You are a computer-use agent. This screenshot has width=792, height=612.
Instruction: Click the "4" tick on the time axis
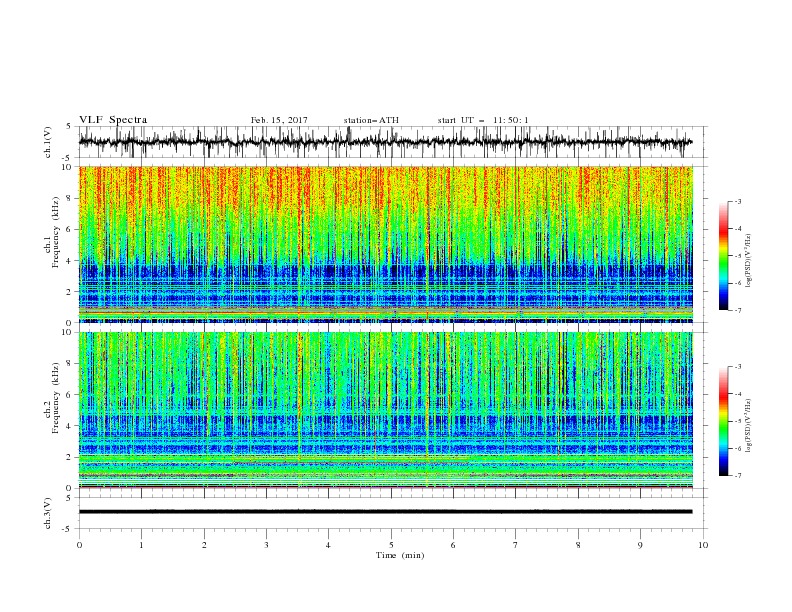pos(328,545)
